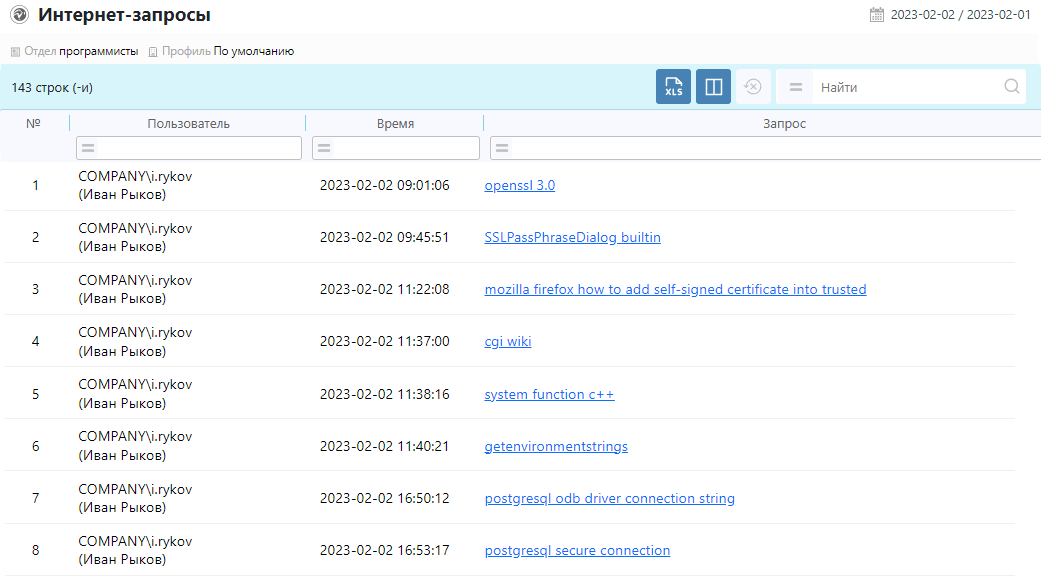The image size is (1044, 588).
Task: Sort by the Пользователь column header
Action: (x=188, y=124)
